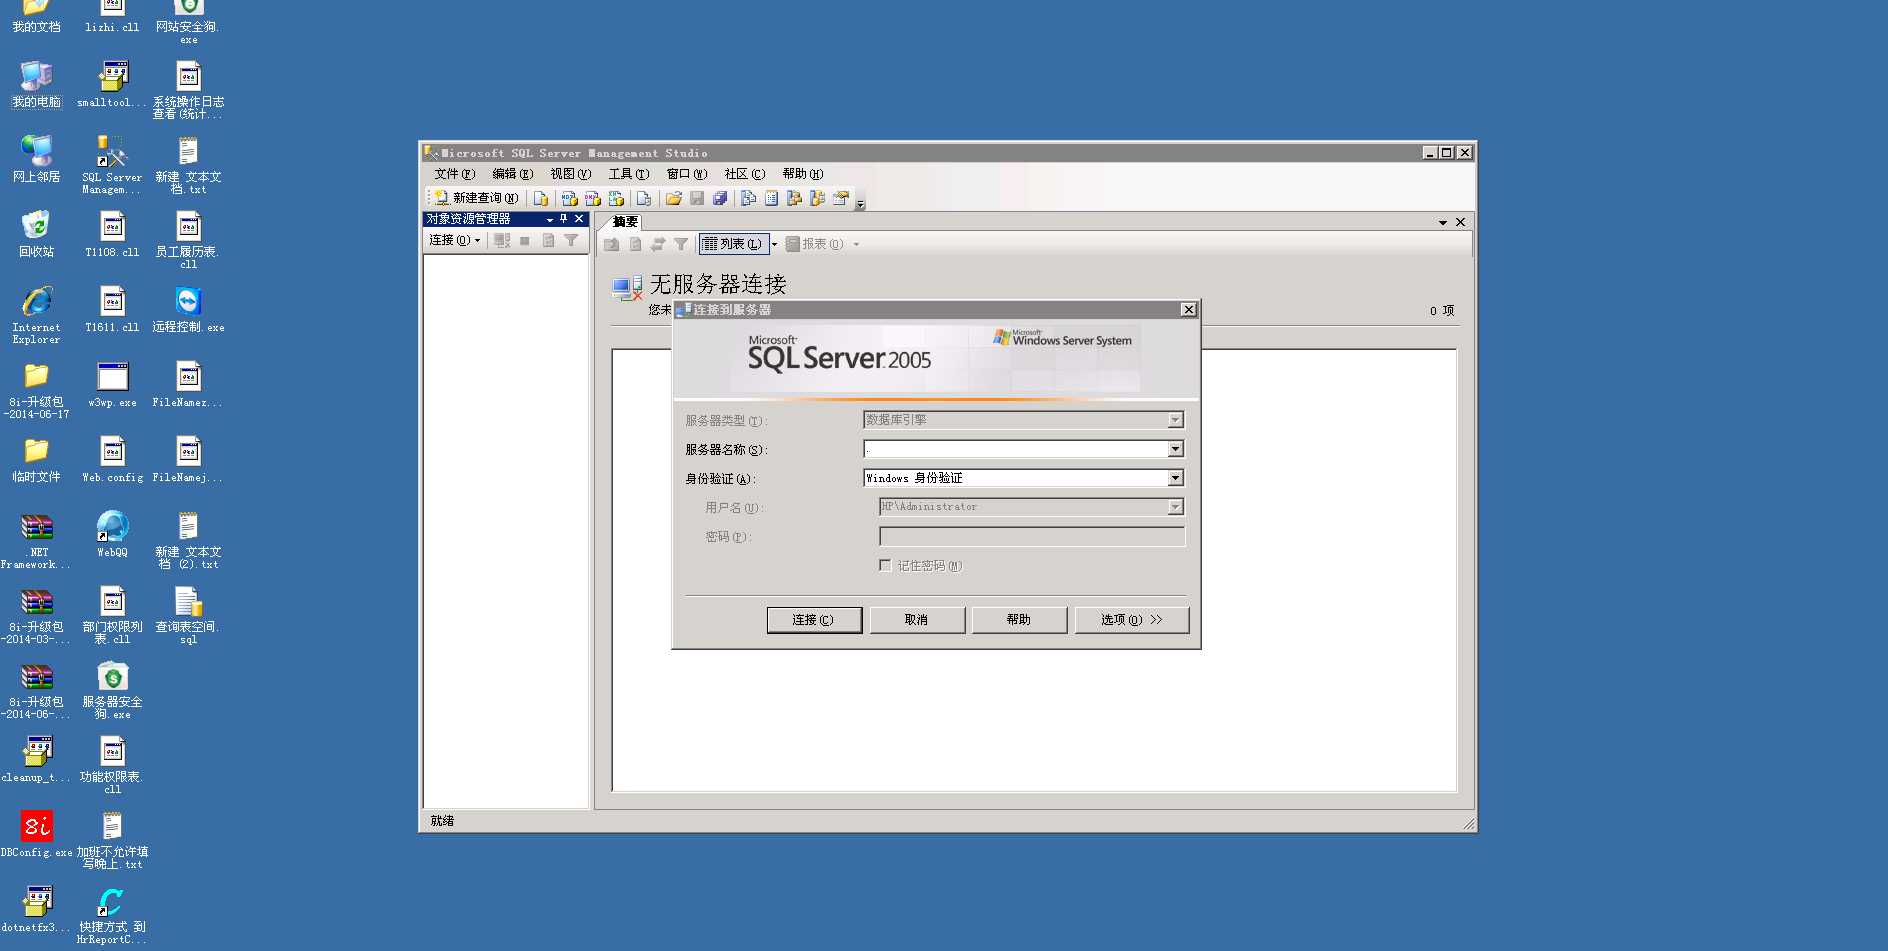Viewport: 1888px width, 951px height.
Task: Select the w3wp.exe desktop icon
Action: point(112,383)
